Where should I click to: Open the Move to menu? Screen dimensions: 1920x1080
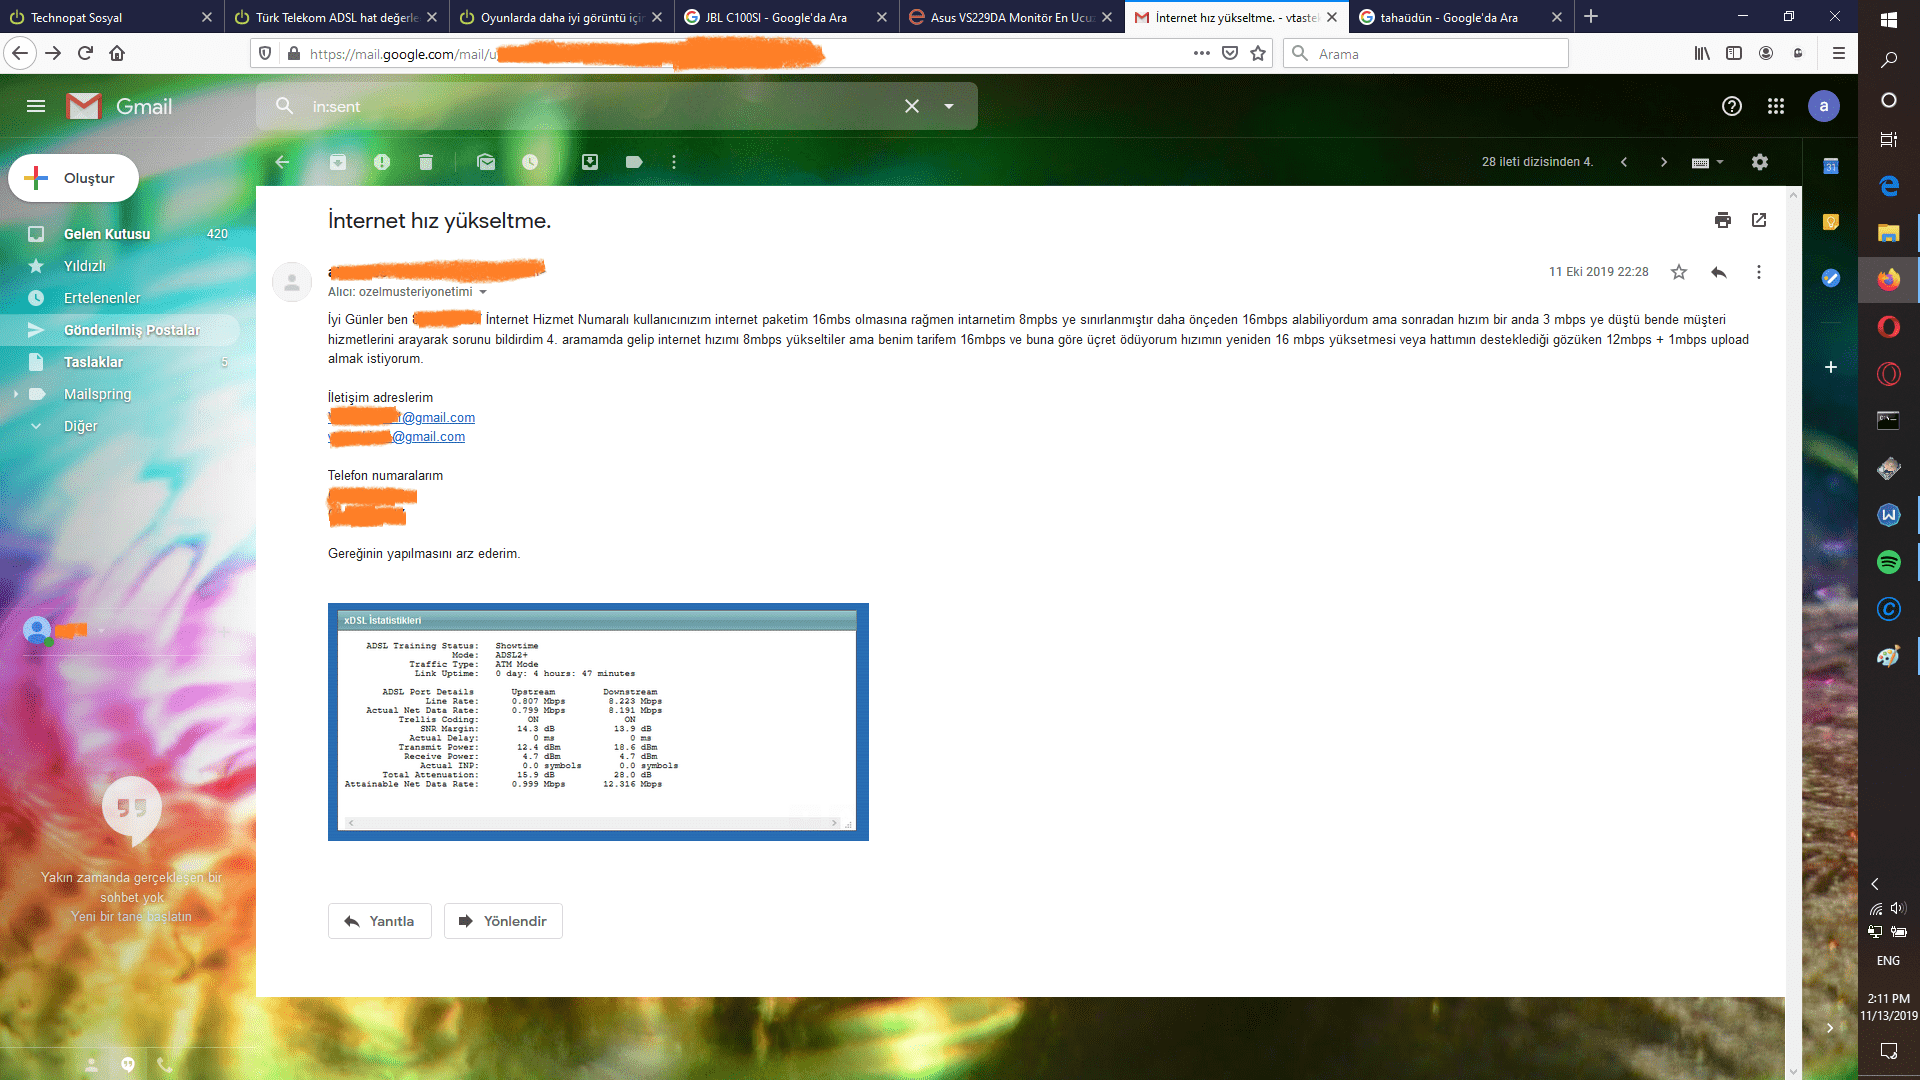point(590,162)
